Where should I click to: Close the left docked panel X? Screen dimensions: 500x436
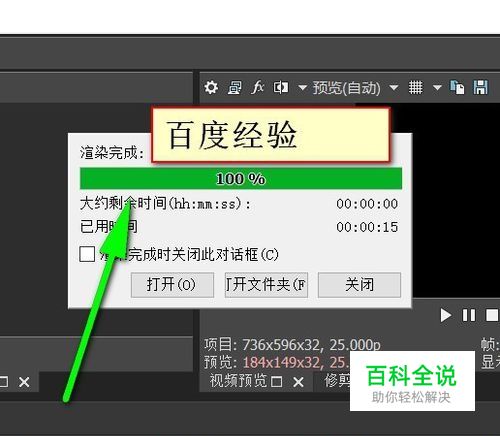coord(24,382)
